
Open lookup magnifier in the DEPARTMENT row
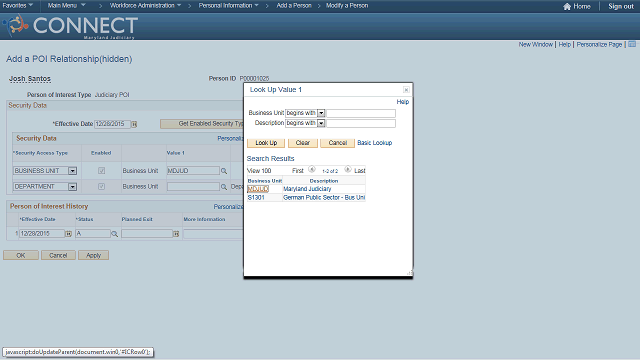(224, 187)
